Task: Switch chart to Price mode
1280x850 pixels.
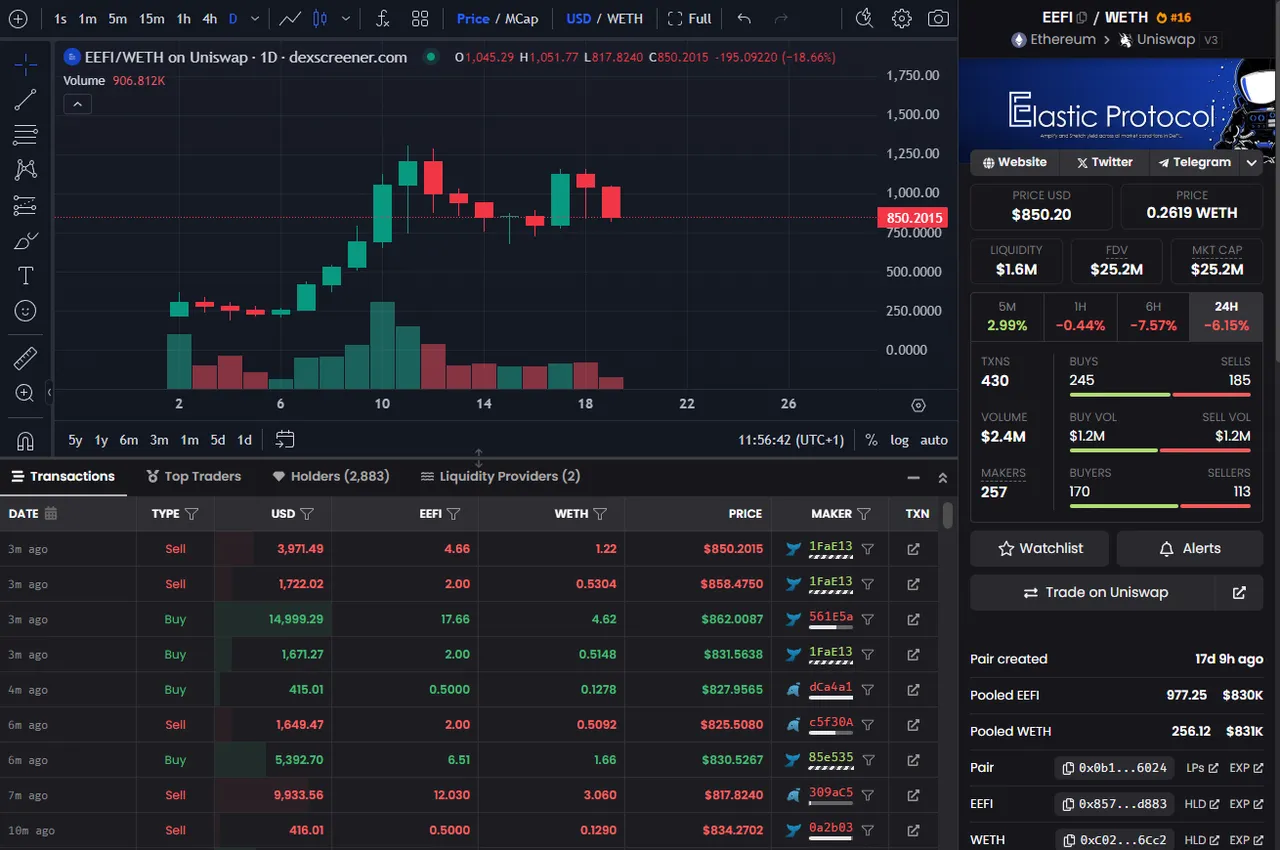Action: click(x=473, y=18)
